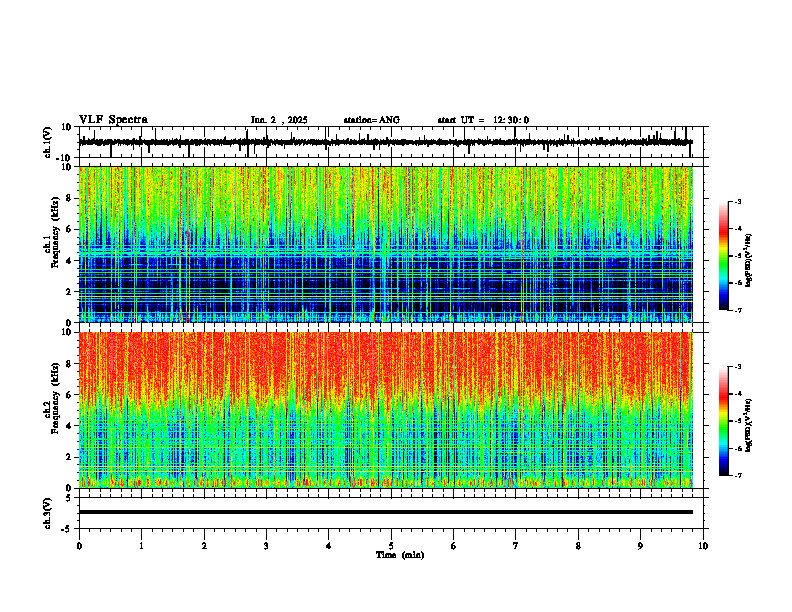Image resolution: width=792 pixels, height=612 pixels.
Task: Click the "station=ANG" header label
Action: 371,120
